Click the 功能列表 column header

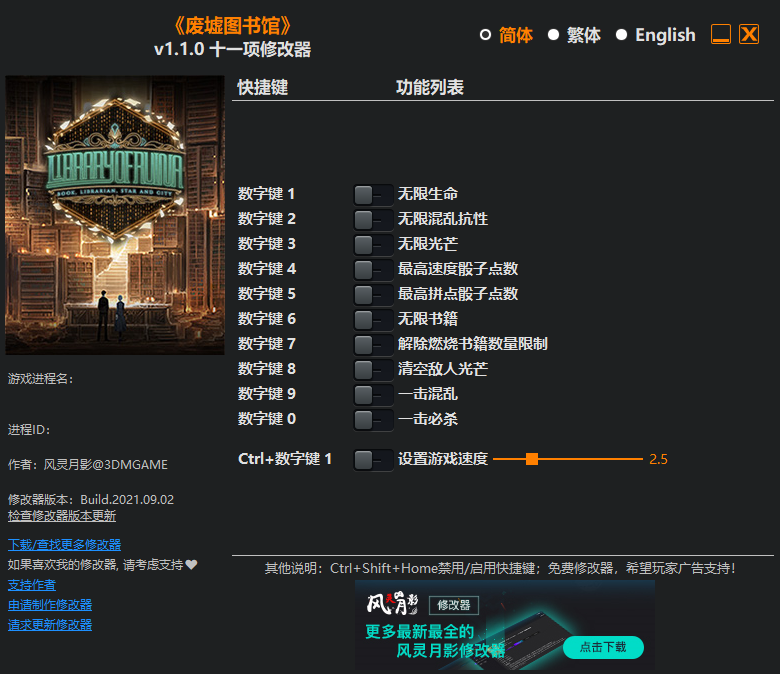[430, 88]
